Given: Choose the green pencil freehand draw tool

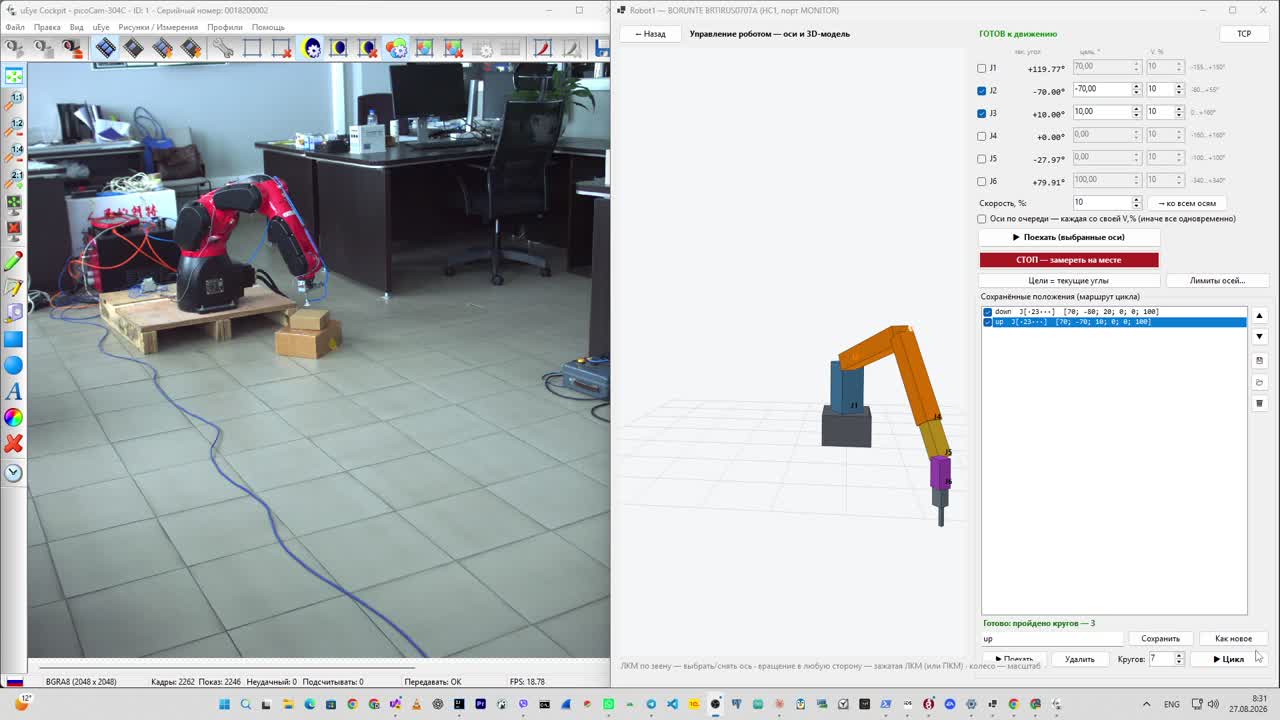Looking at the screenshot, I should (x=14, y=261).
